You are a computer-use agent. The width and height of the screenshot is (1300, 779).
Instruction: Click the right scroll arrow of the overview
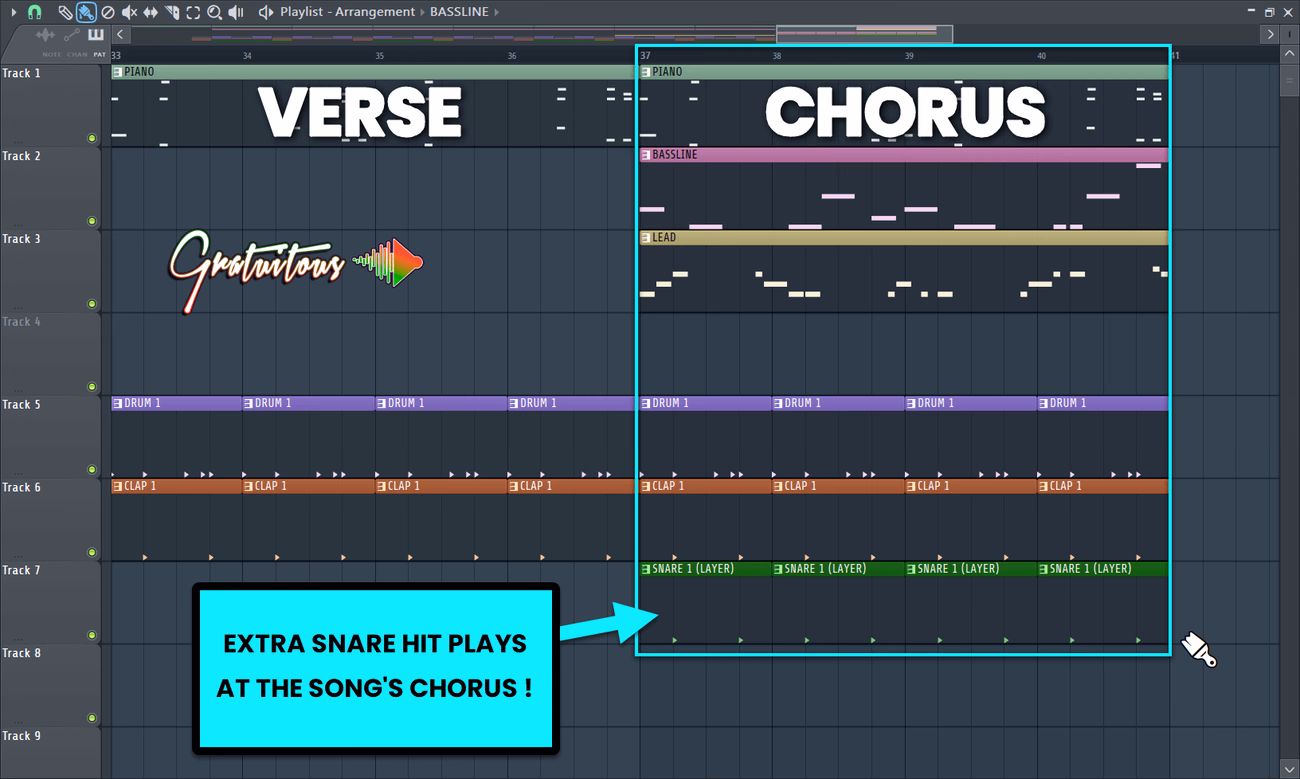(x=1270, y=34)
